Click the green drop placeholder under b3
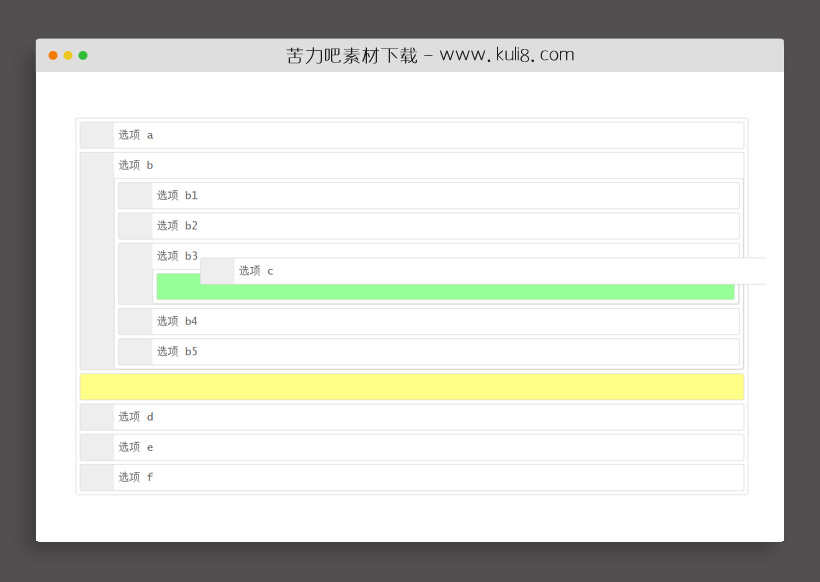Screen dimensions: 820x582 [445, 292]
